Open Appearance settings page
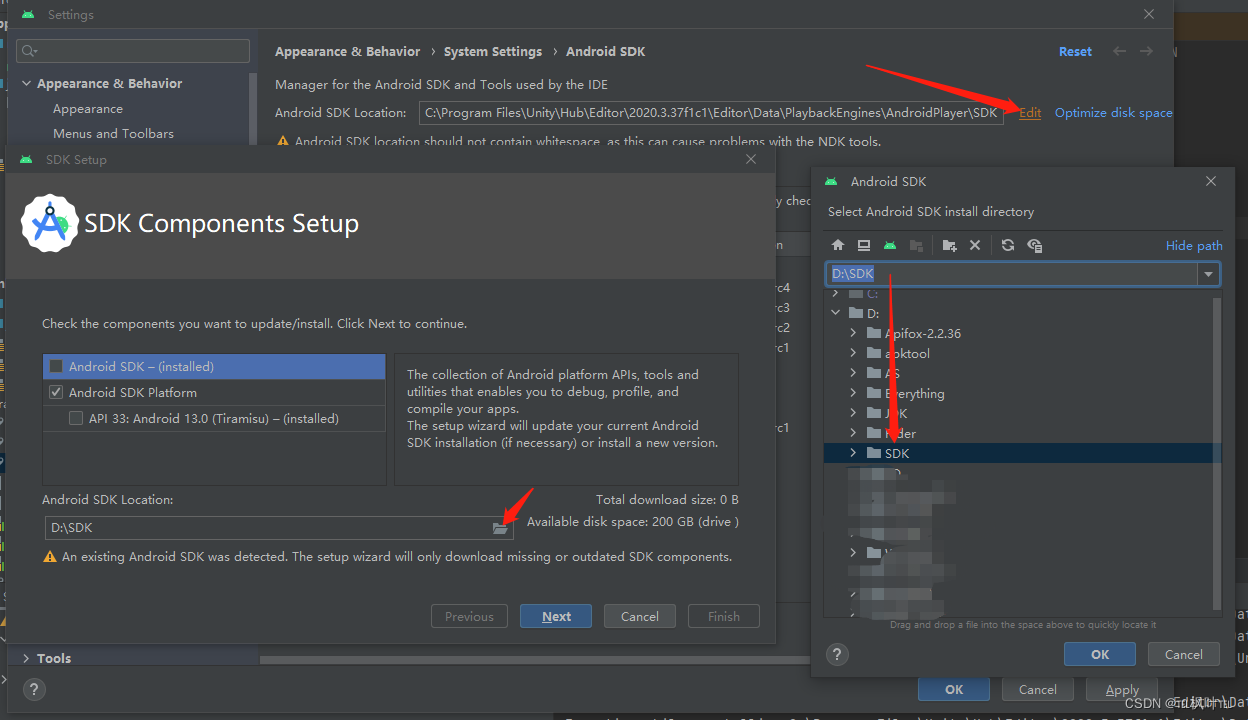The height and width of the screenshot is (720, 1248). (x=88, y=109)
